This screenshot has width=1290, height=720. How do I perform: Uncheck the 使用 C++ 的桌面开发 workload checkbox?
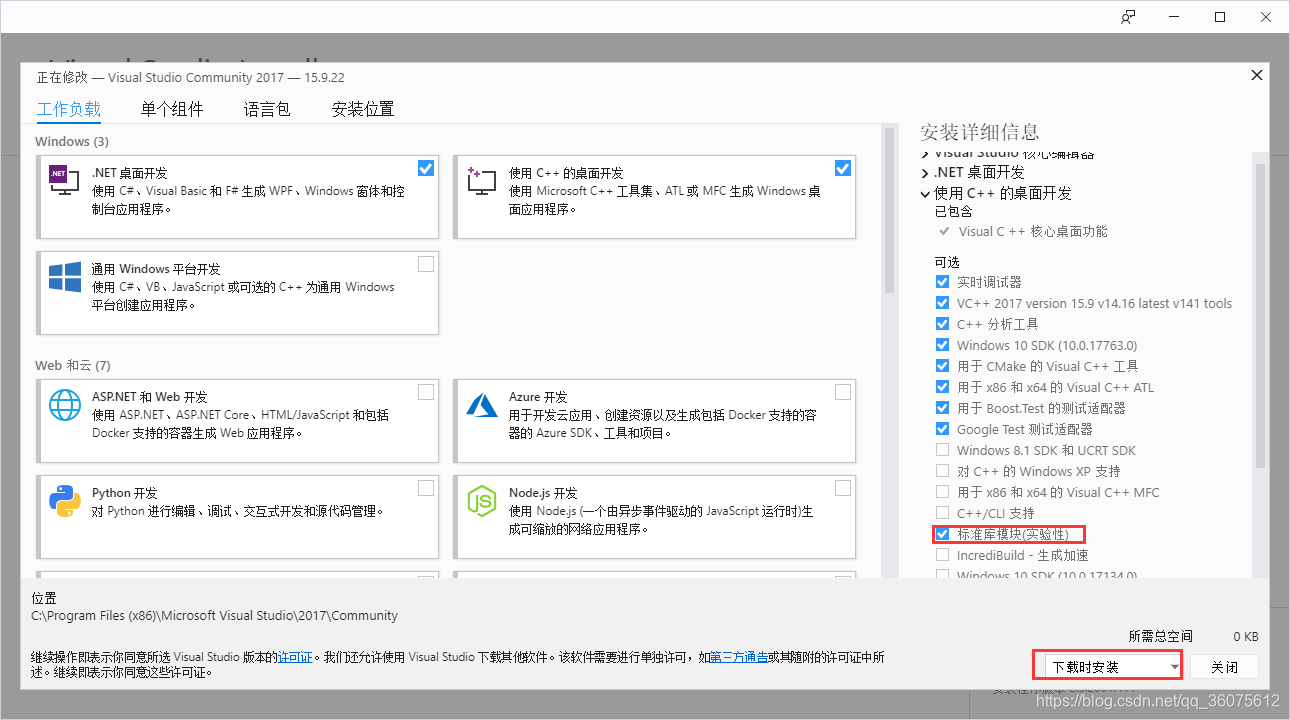click(843, 168)
